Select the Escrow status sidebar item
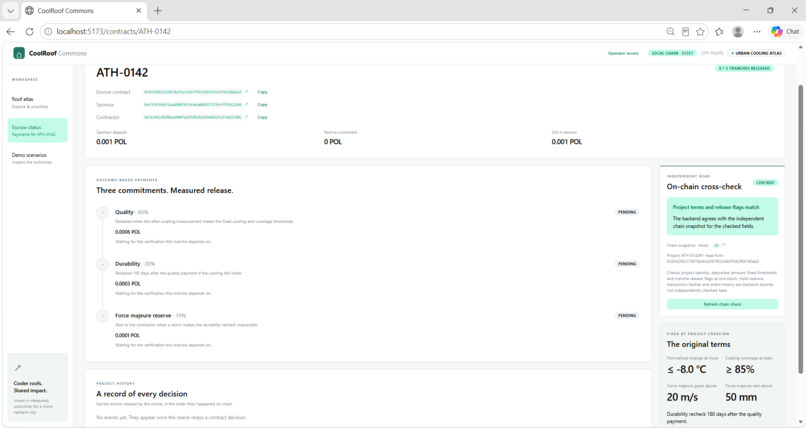 point(37,131)
